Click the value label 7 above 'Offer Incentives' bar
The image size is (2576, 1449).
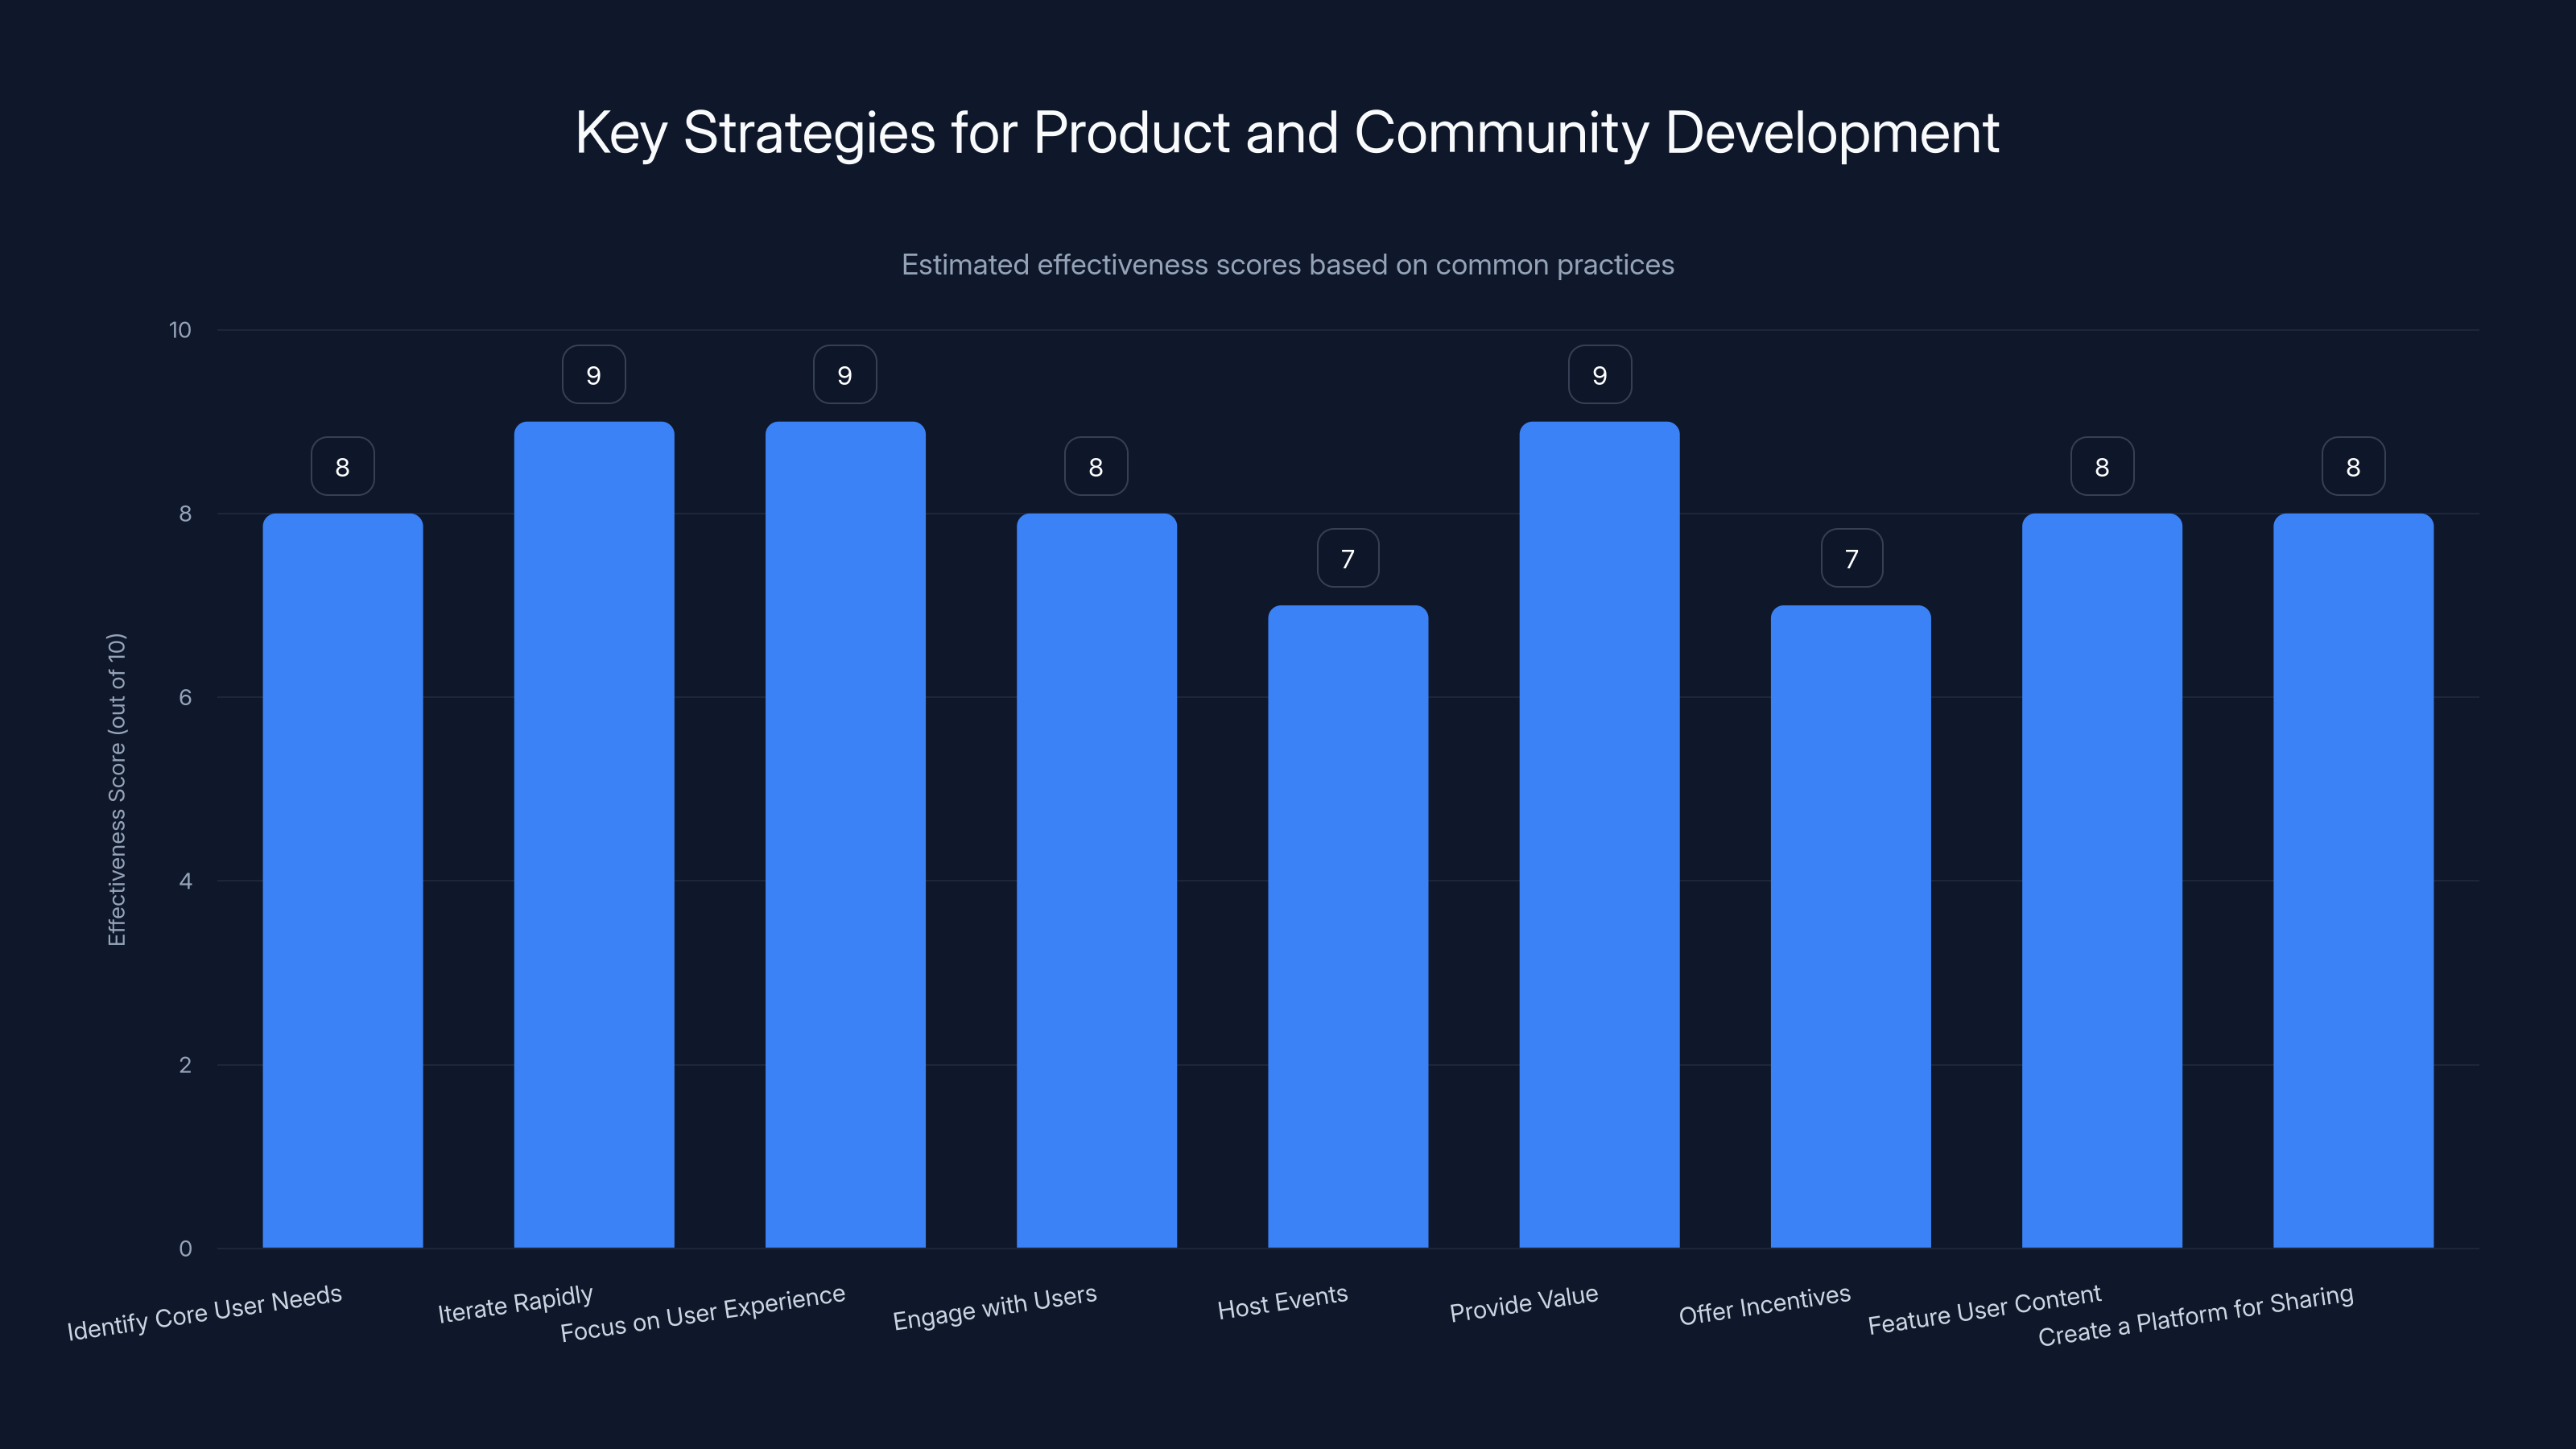[1852, 558]
